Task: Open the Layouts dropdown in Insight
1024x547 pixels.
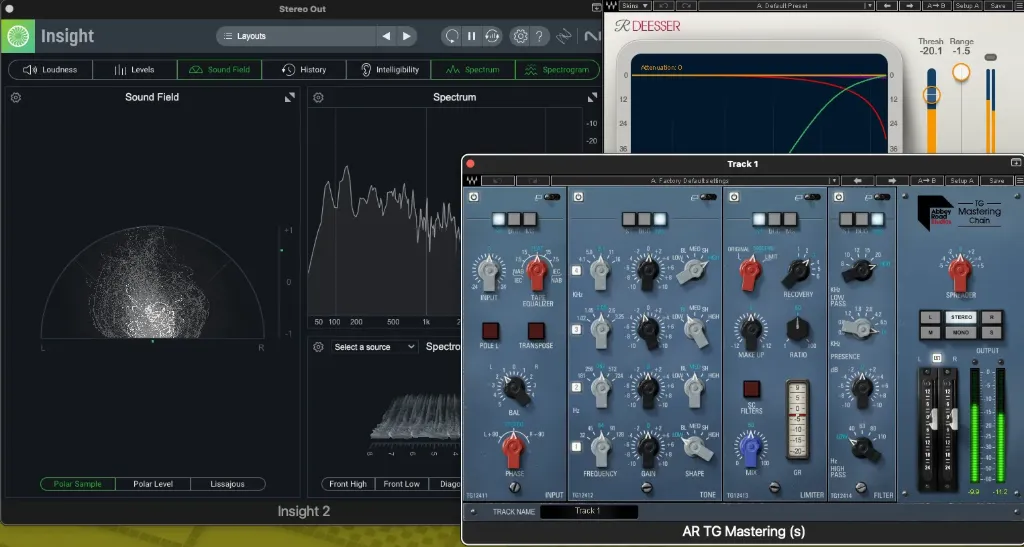Action: 295,36
